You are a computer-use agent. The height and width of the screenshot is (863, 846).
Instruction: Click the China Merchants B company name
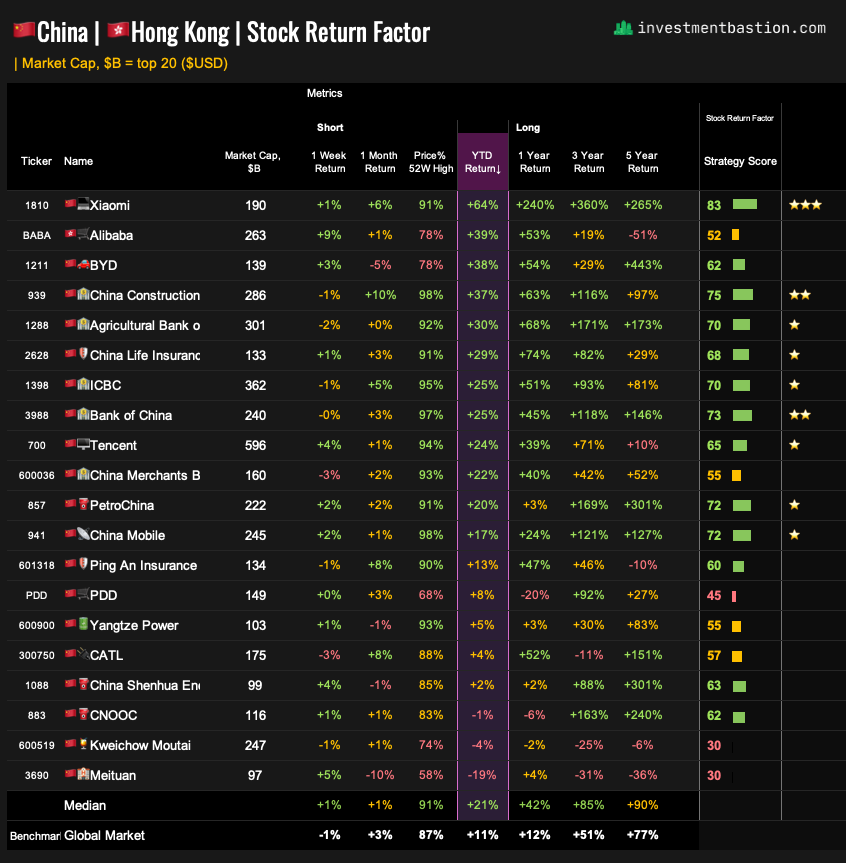(145, 476)
